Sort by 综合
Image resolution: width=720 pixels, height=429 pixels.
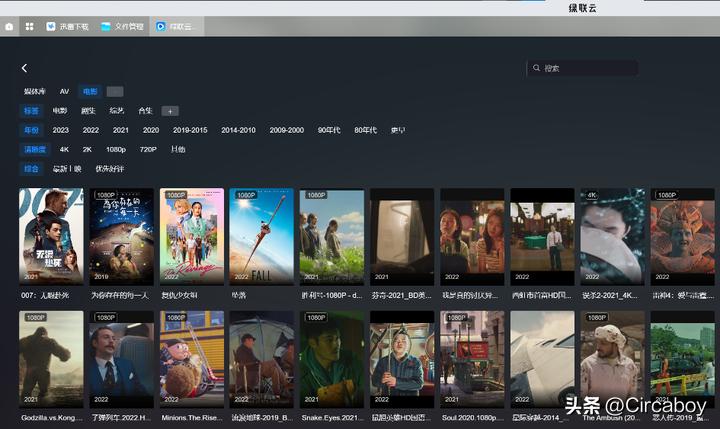point(31,169)
